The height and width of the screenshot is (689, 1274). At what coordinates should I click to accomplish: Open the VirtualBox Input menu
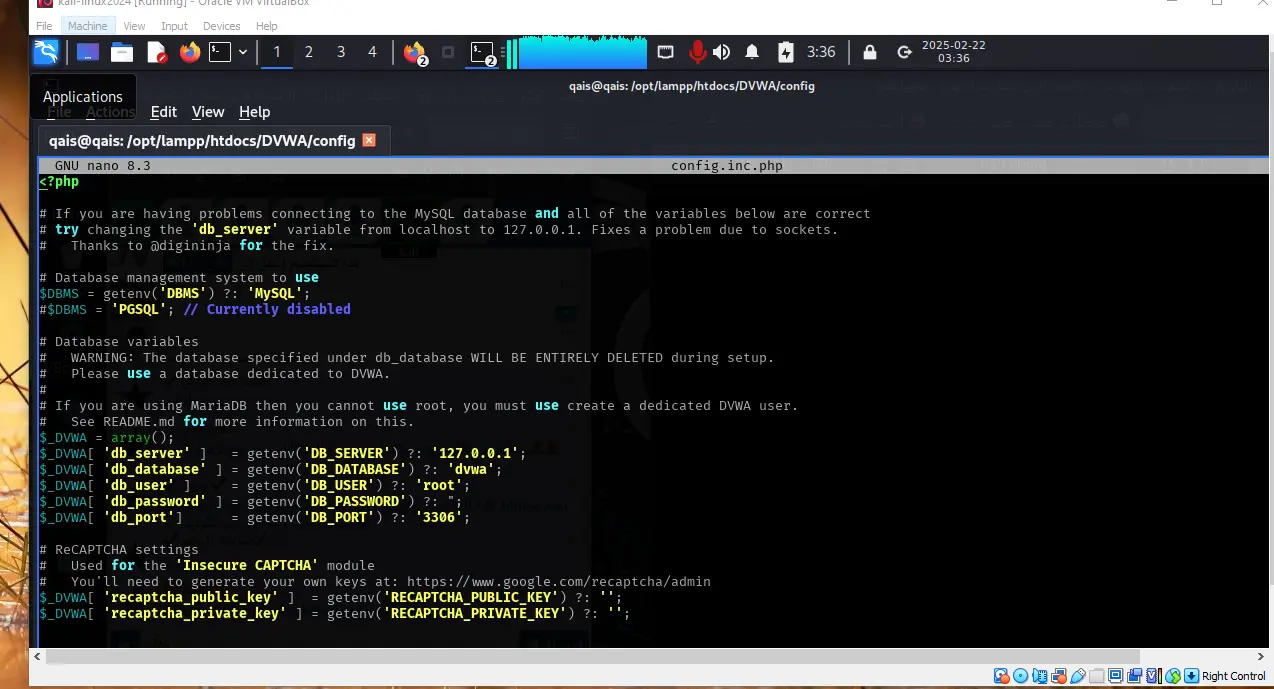[x=174, y=26]
